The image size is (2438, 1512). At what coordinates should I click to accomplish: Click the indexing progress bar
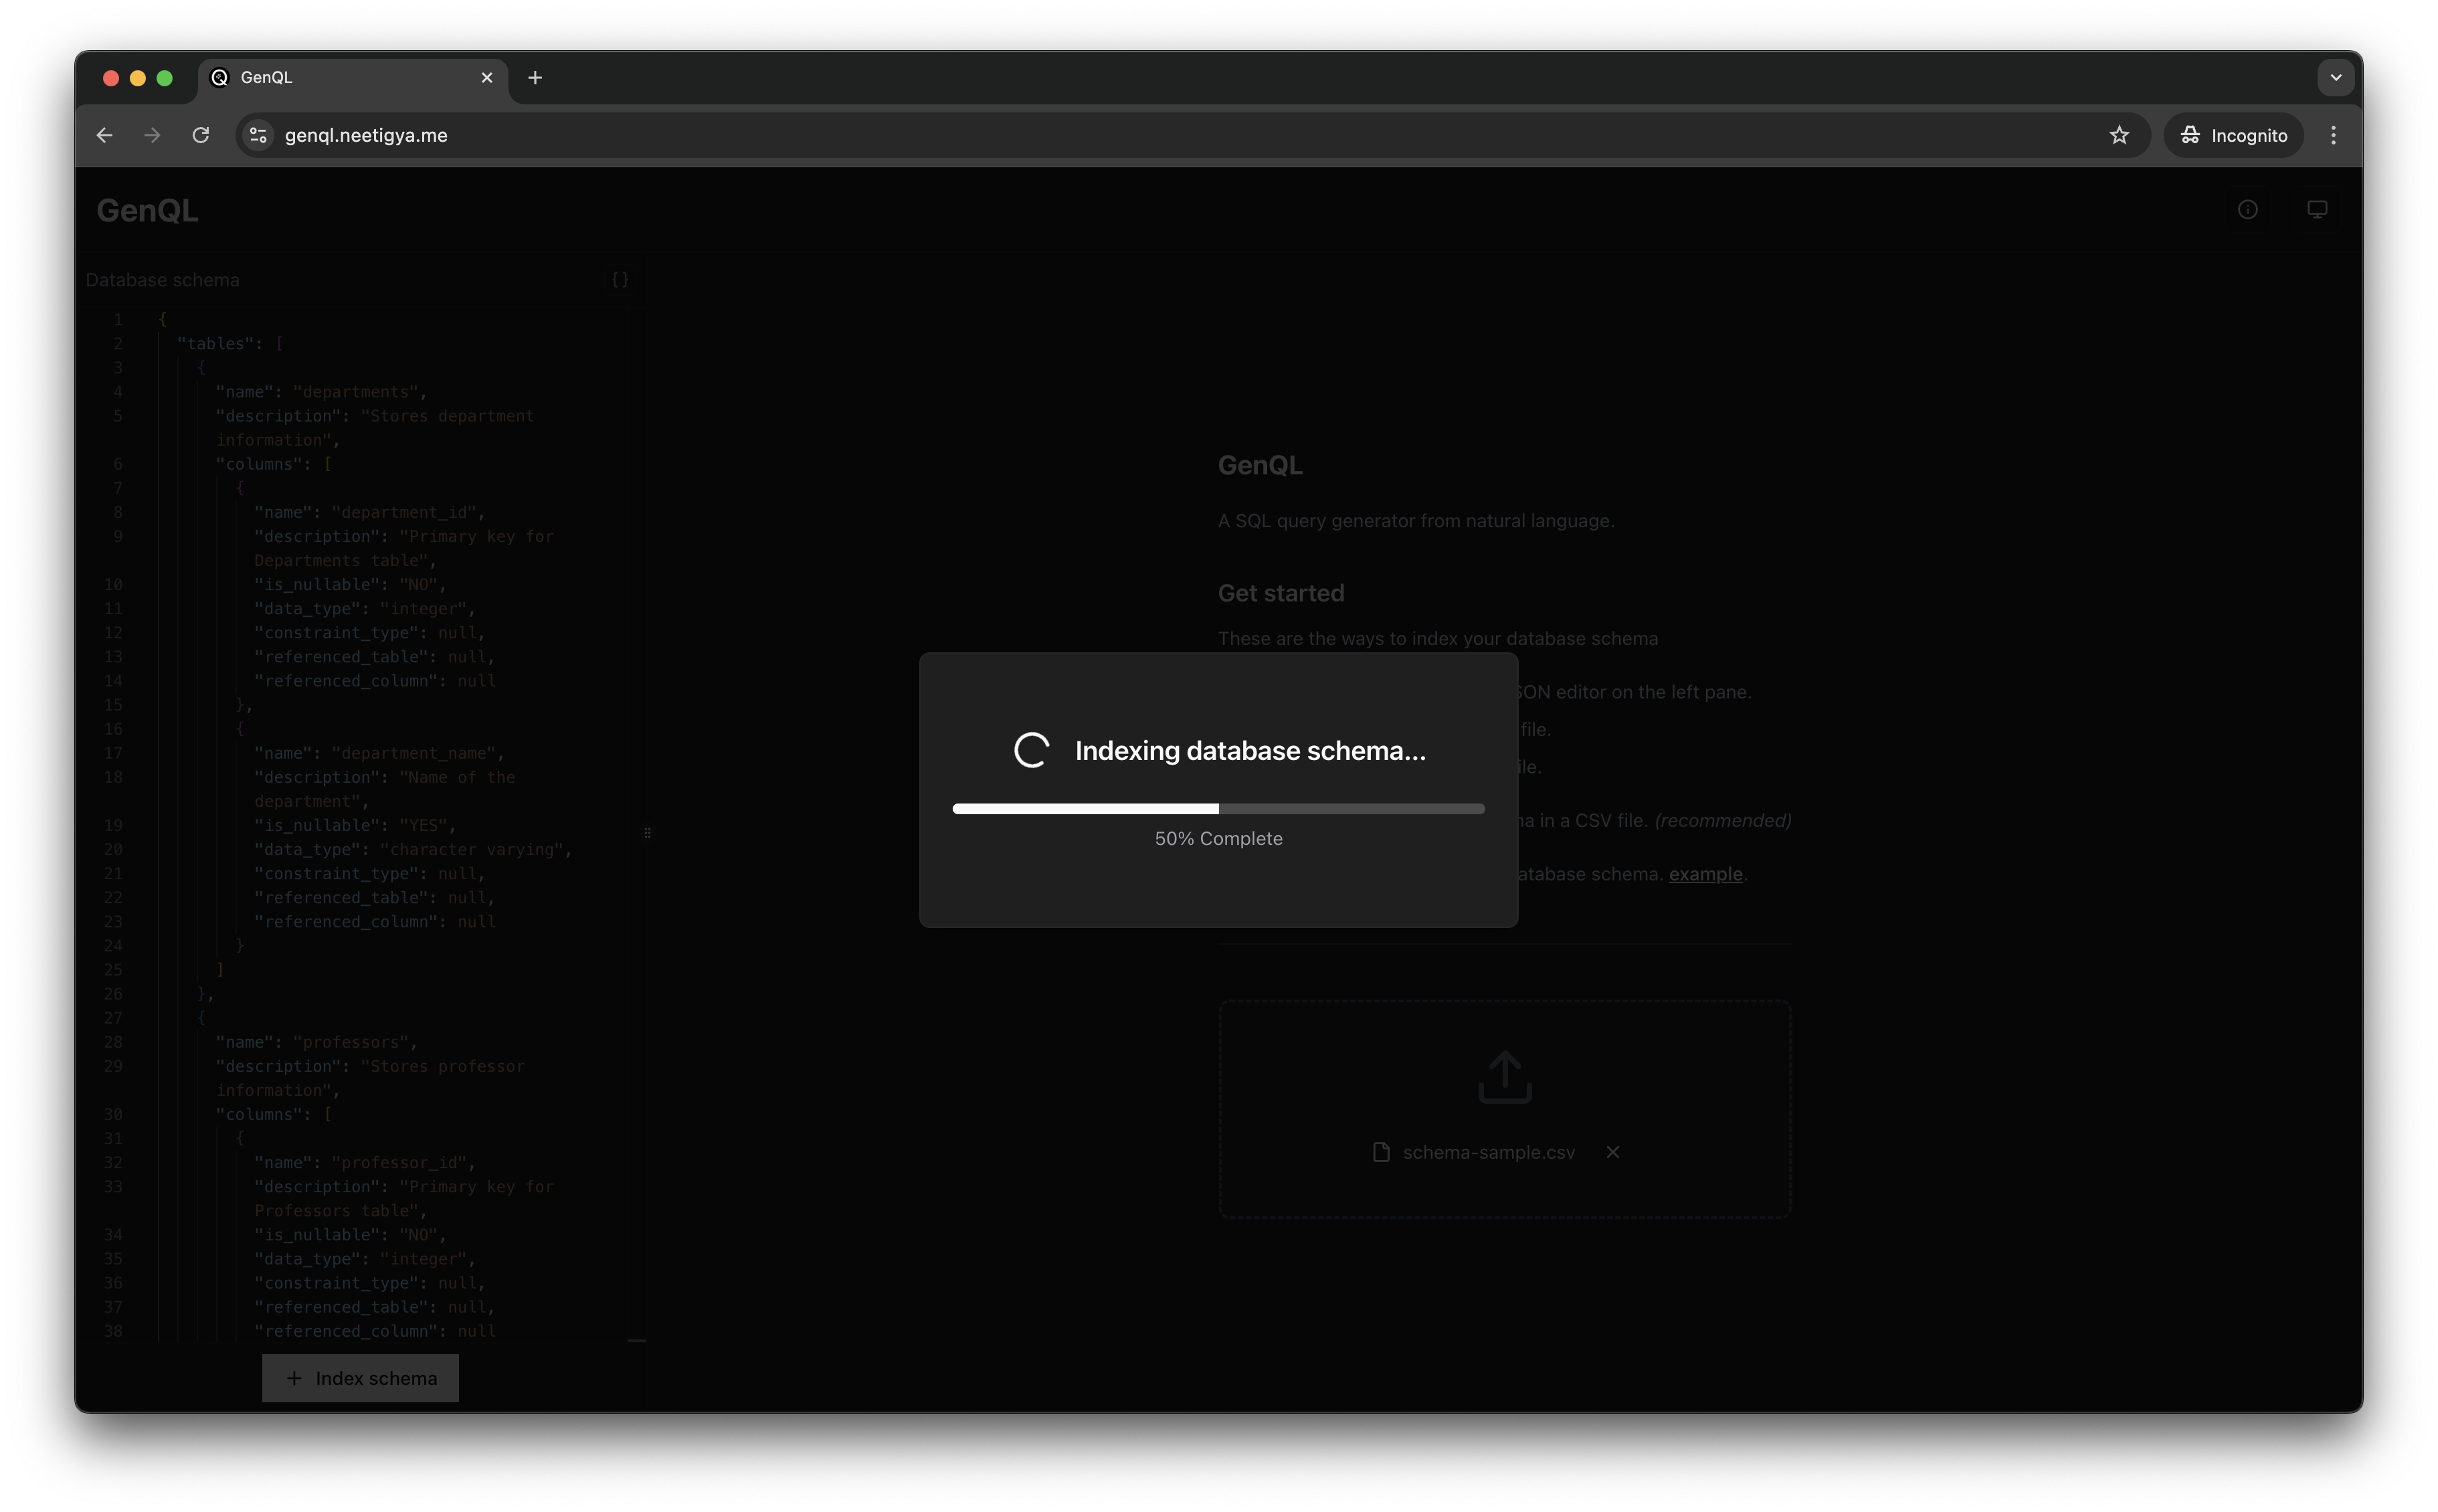[x=1218, y=808]
